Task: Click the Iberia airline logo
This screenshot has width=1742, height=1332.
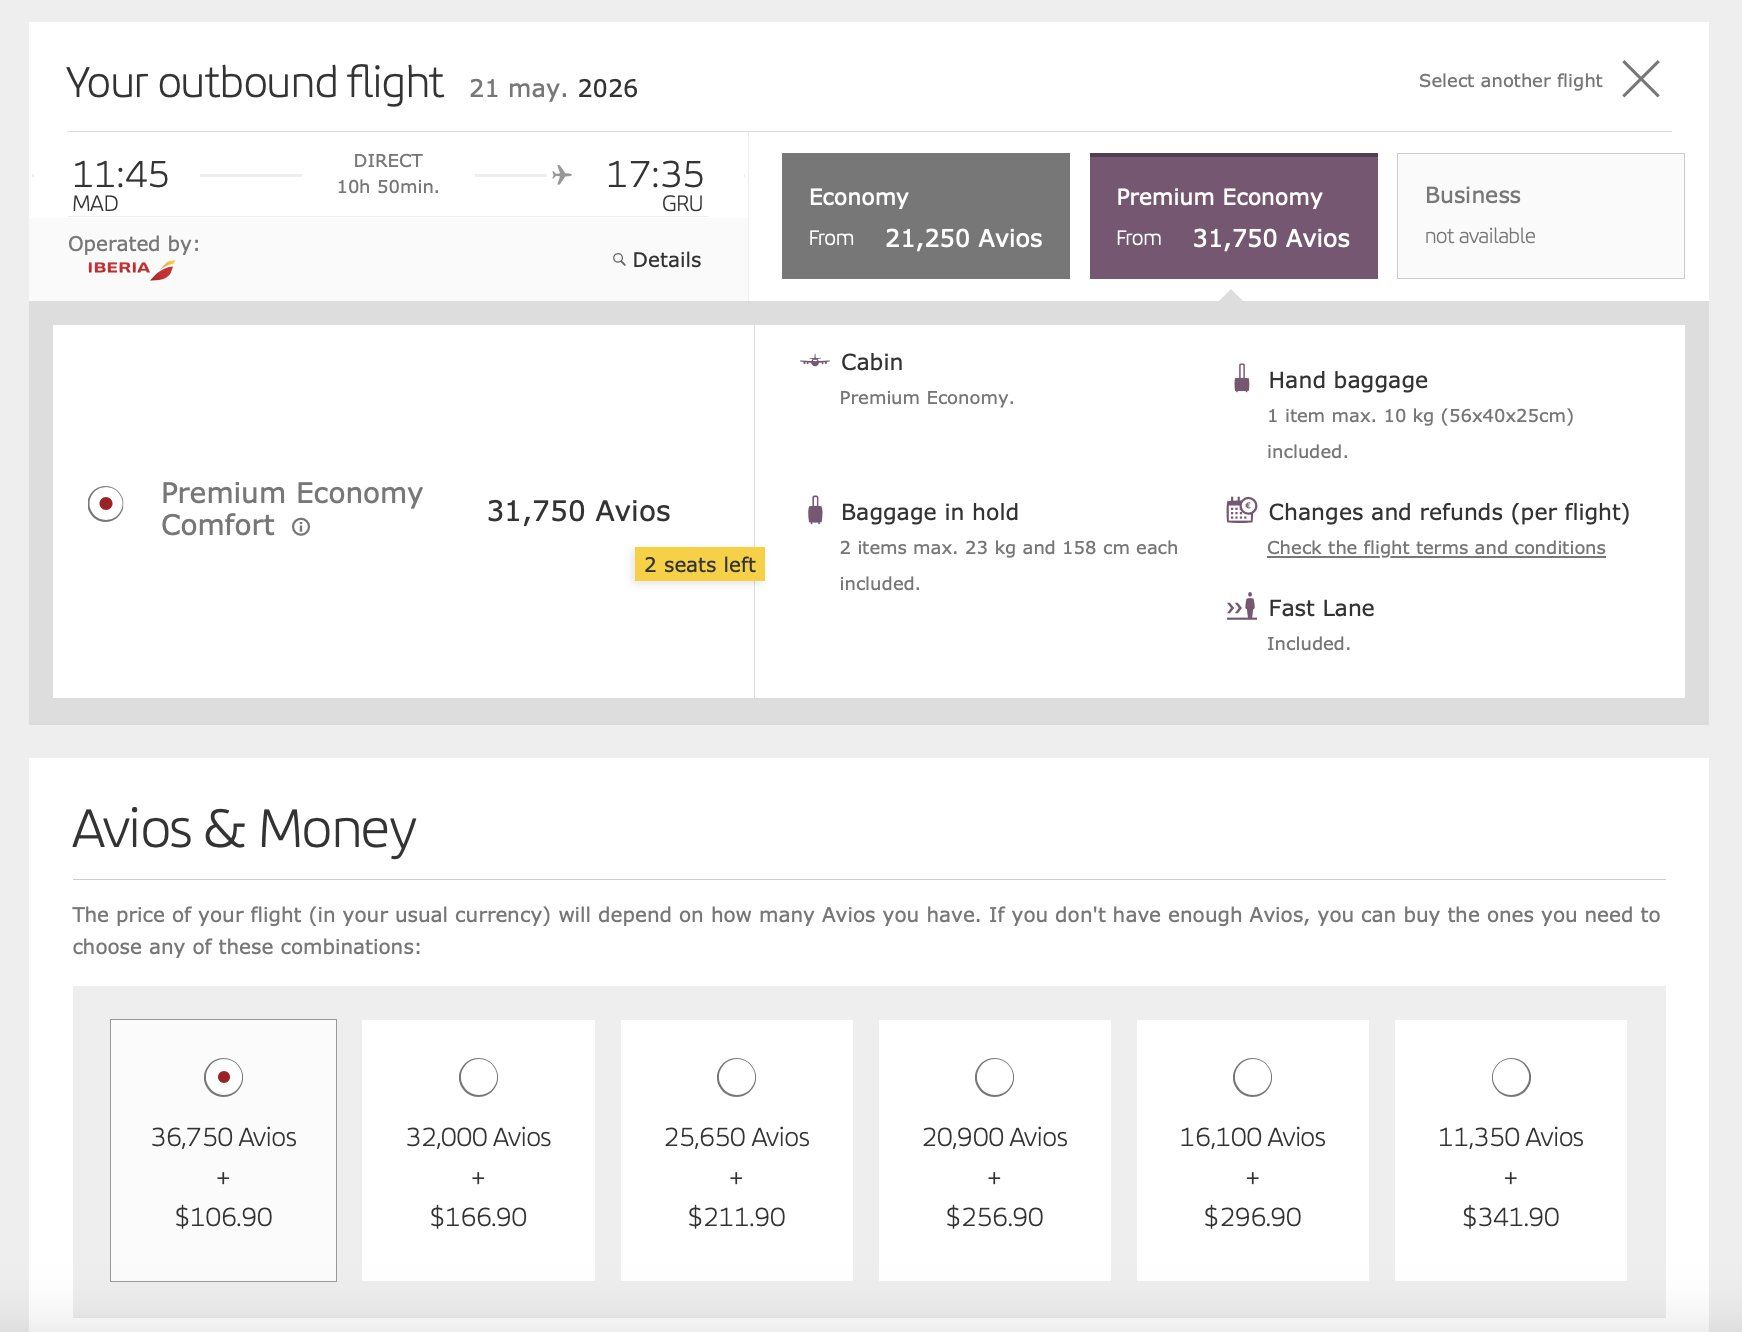Action: 131,268
